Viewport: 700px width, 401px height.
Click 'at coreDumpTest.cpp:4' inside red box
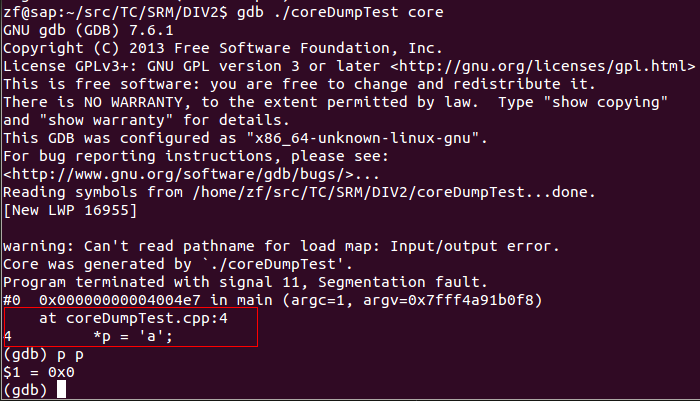(x=133, y=318)
